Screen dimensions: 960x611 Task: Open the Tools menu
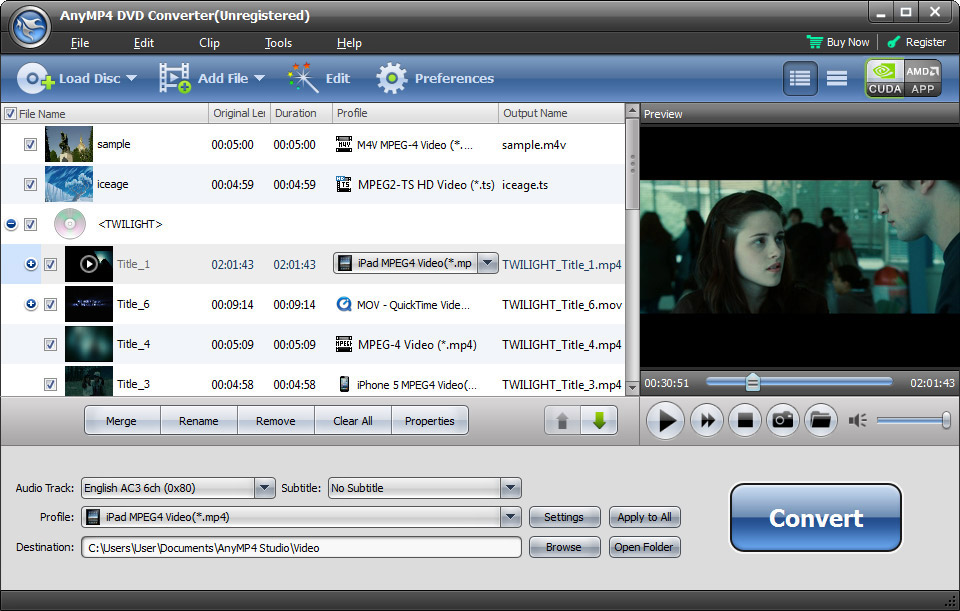279,43
